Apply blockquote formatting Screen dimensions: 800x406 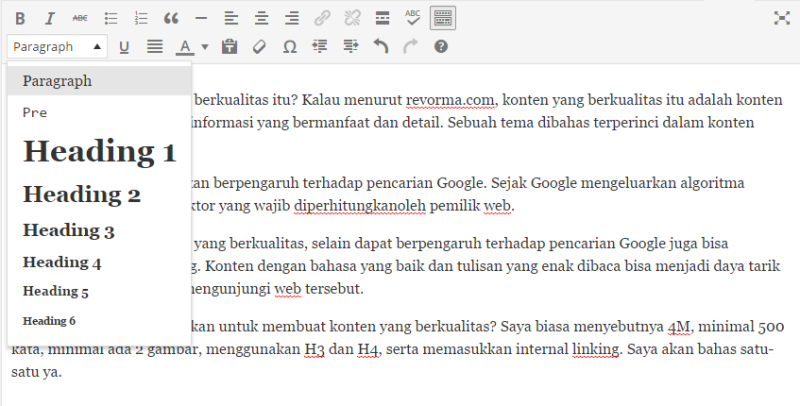171,19
